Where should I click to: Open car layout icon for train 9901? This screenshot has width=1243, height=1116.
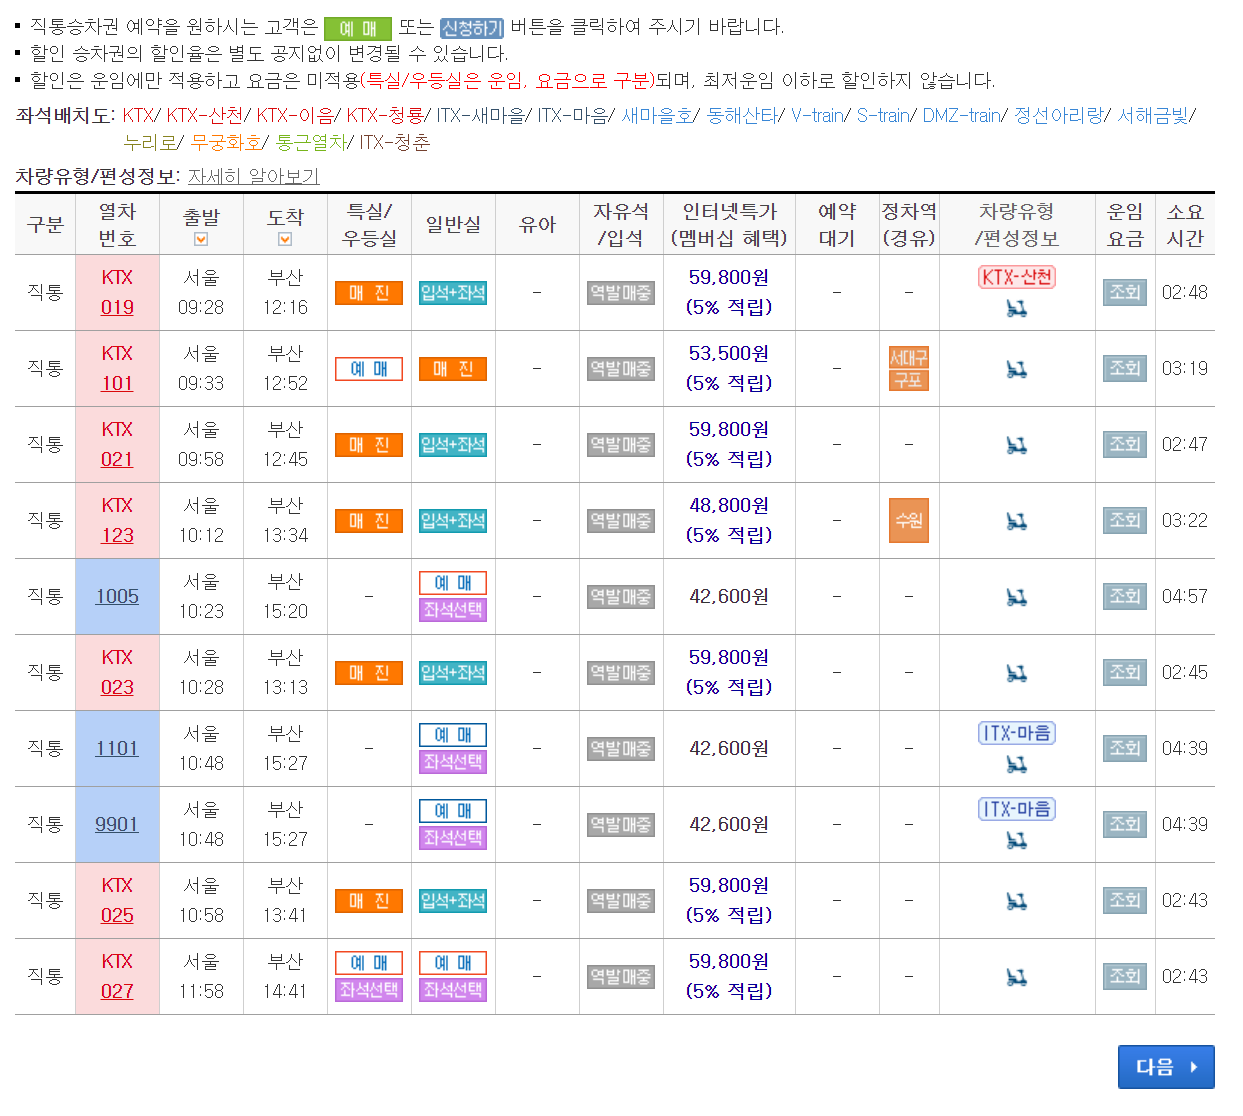pos(1017,841)
